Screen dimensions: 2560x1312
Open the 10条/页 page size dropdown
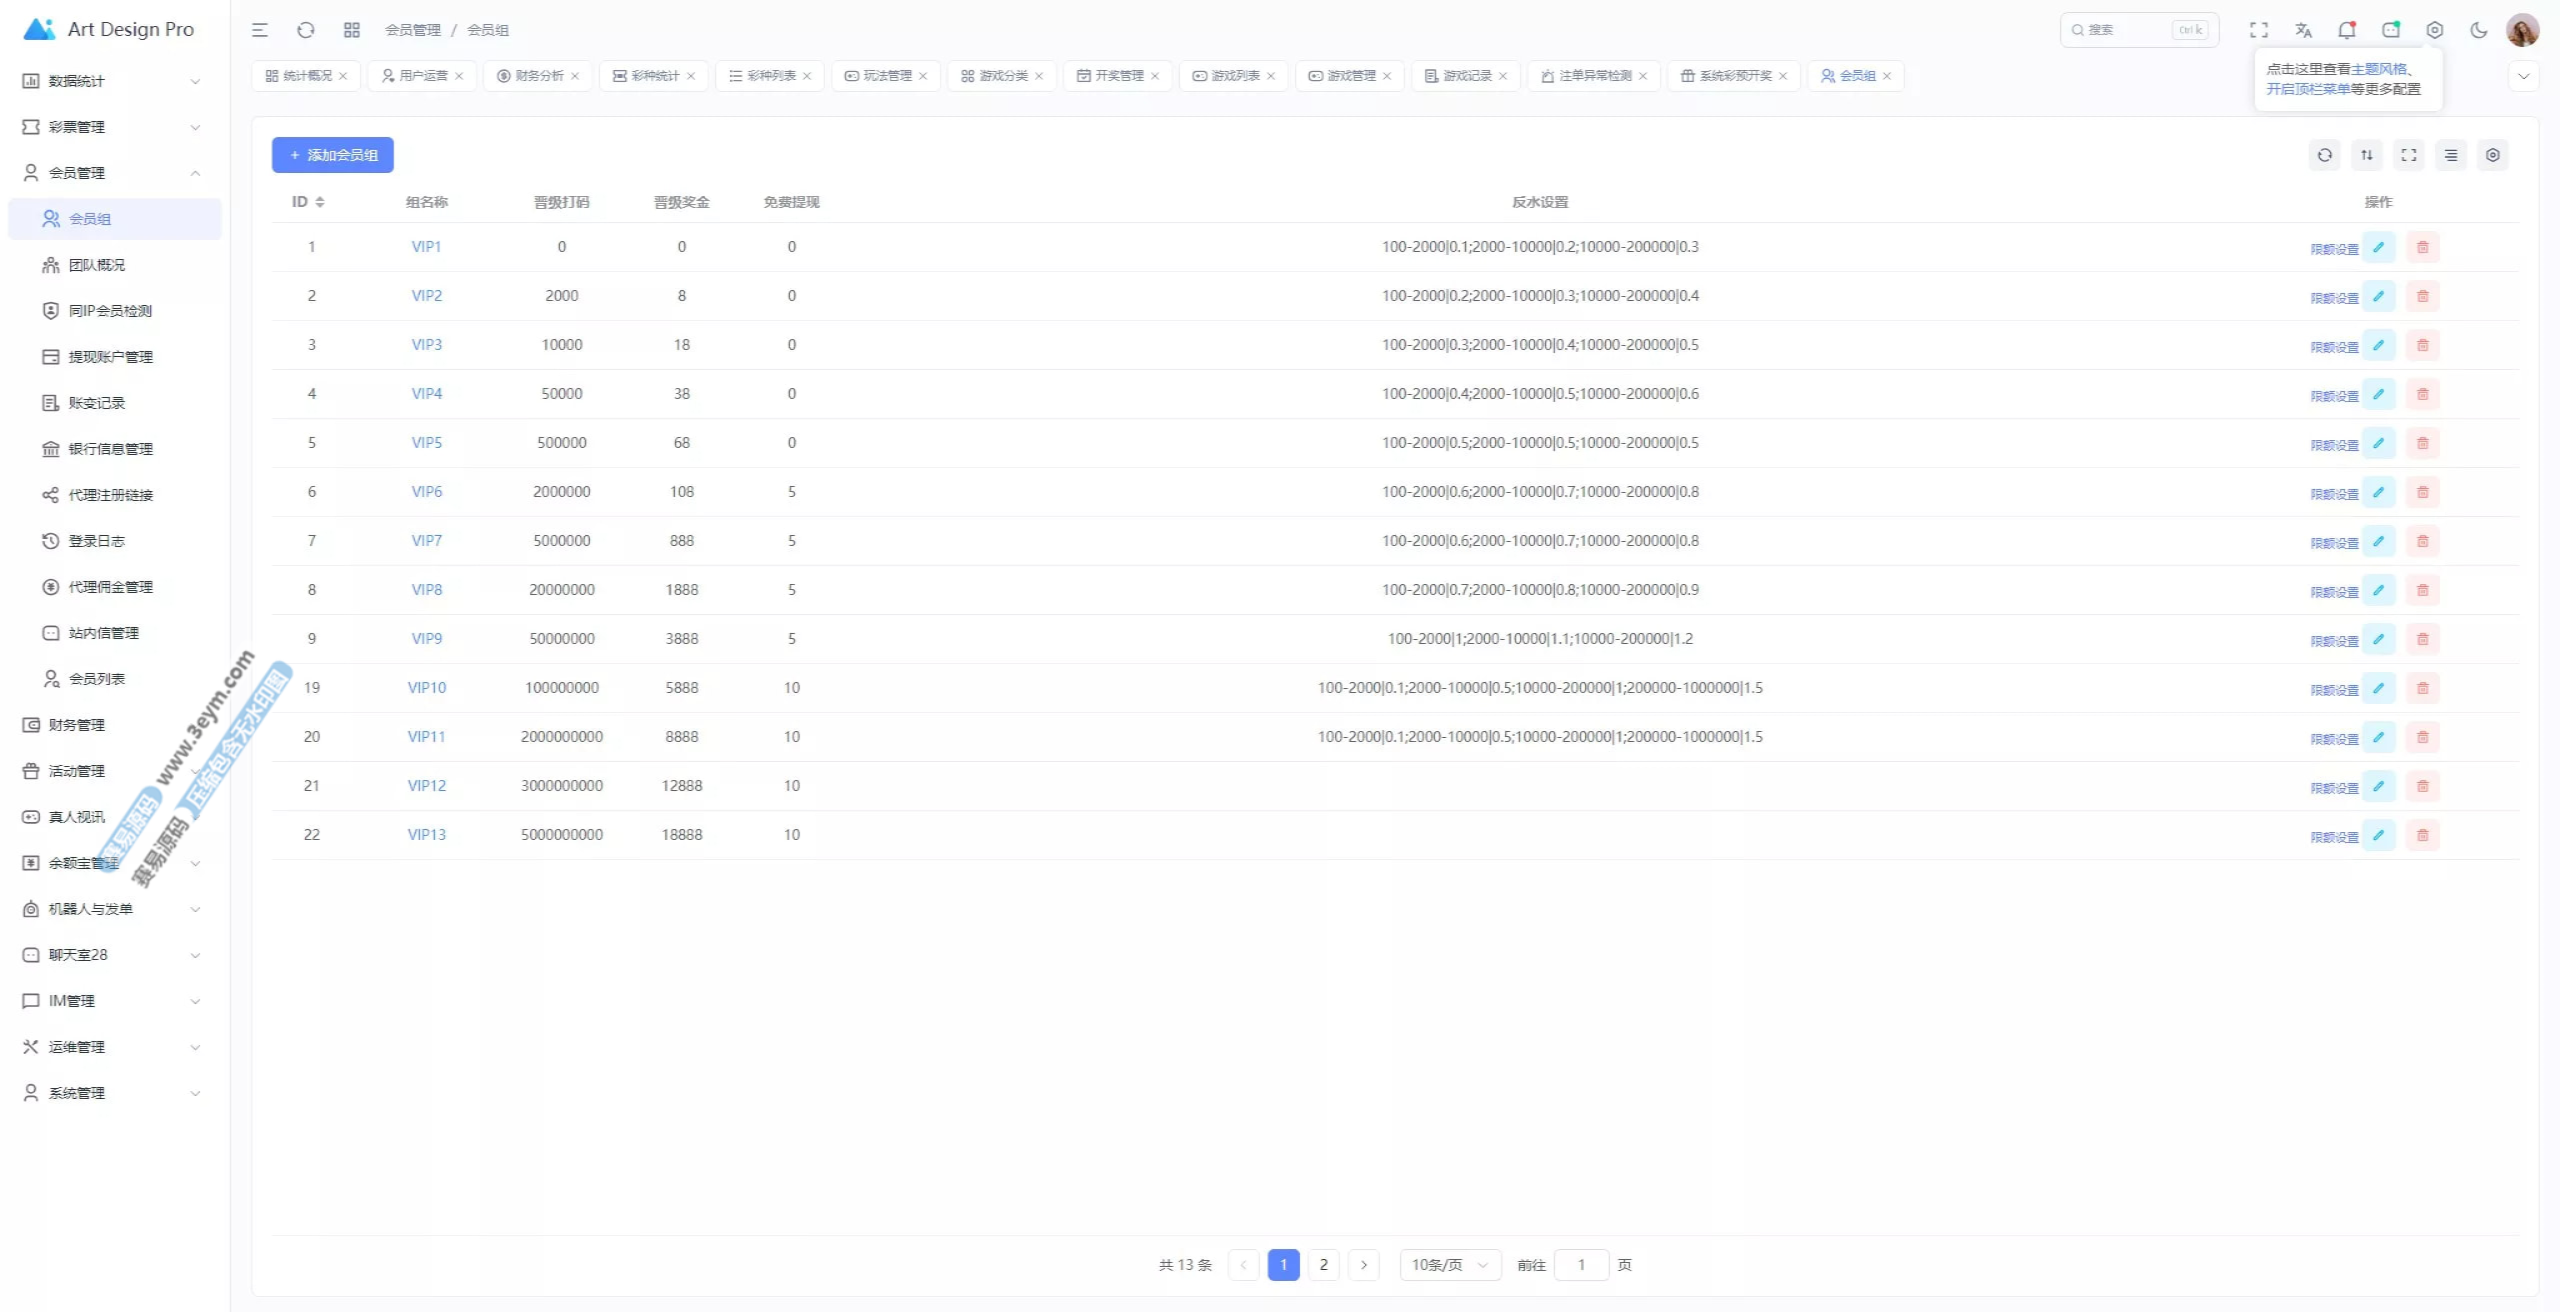[1449, 1265]
